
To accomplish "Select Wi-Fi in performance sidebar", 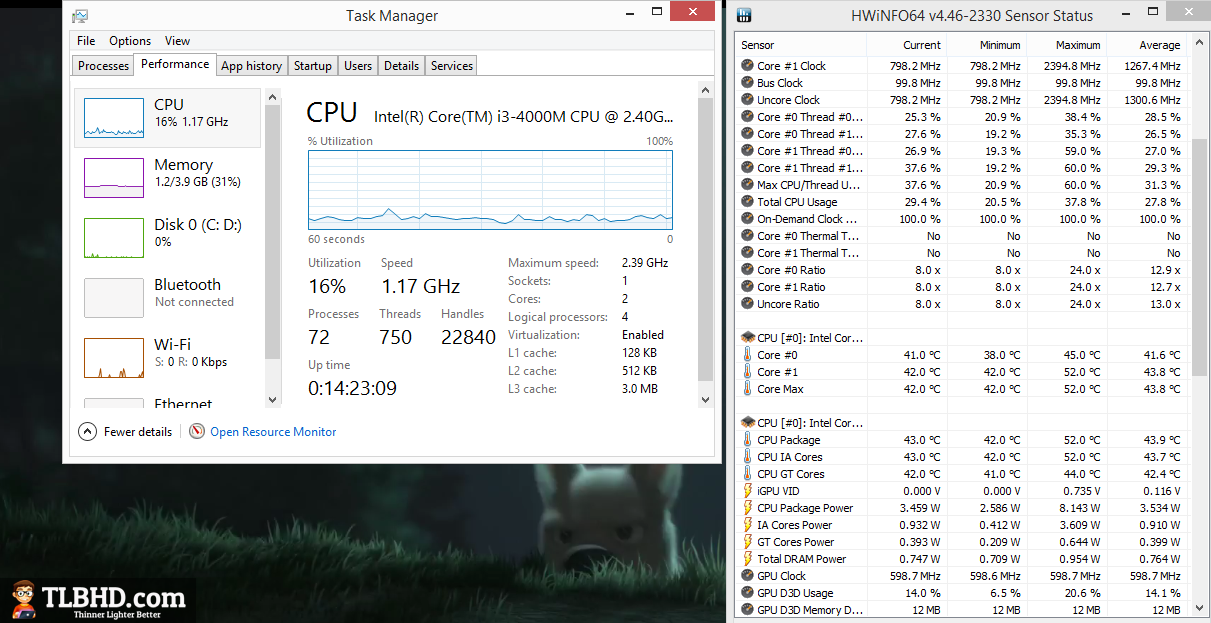I will (x=167, y=358).
